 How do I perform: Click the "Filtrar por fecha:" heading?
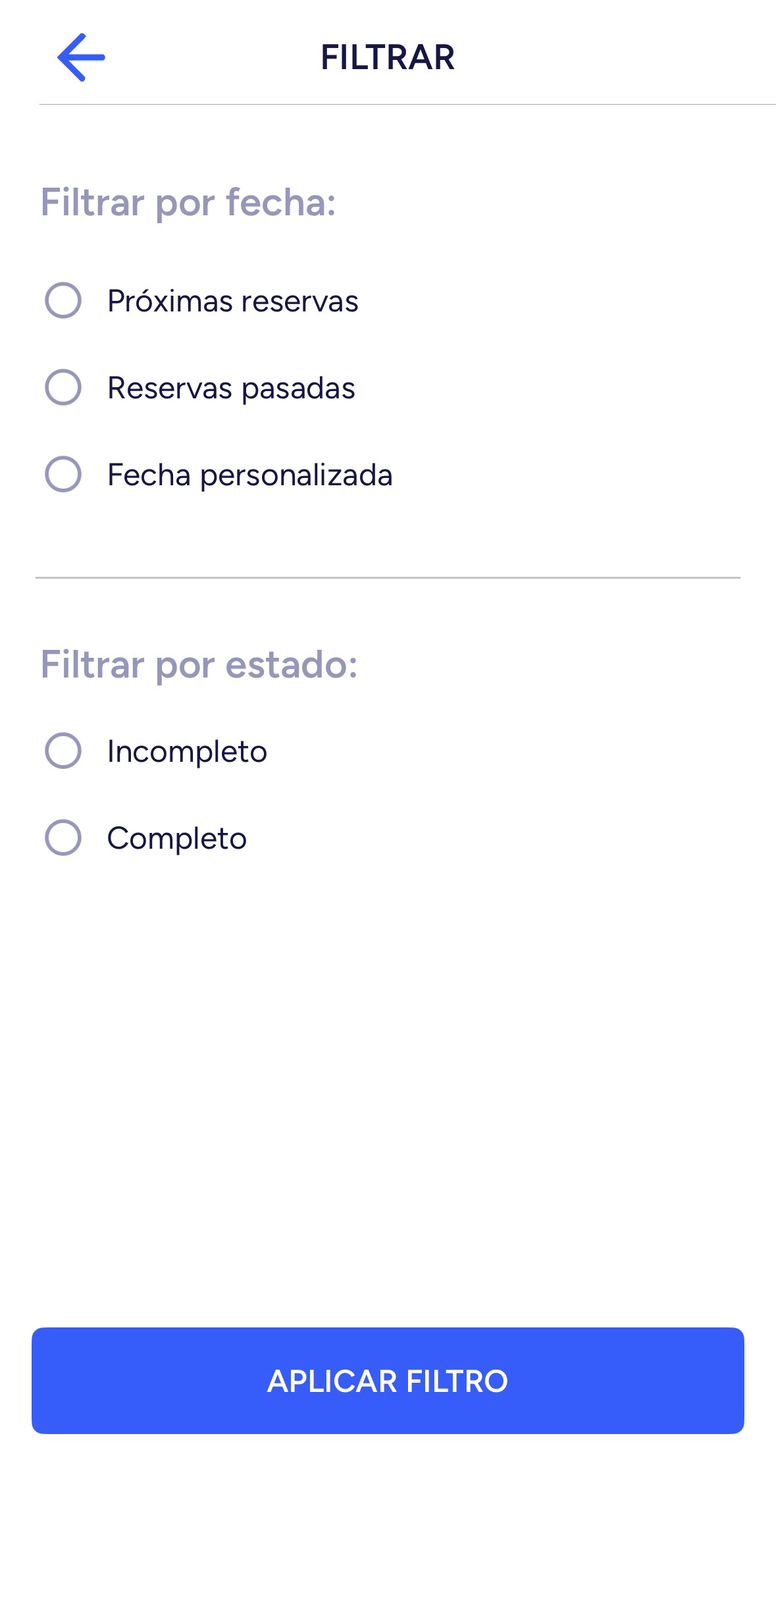coord(188,203)
